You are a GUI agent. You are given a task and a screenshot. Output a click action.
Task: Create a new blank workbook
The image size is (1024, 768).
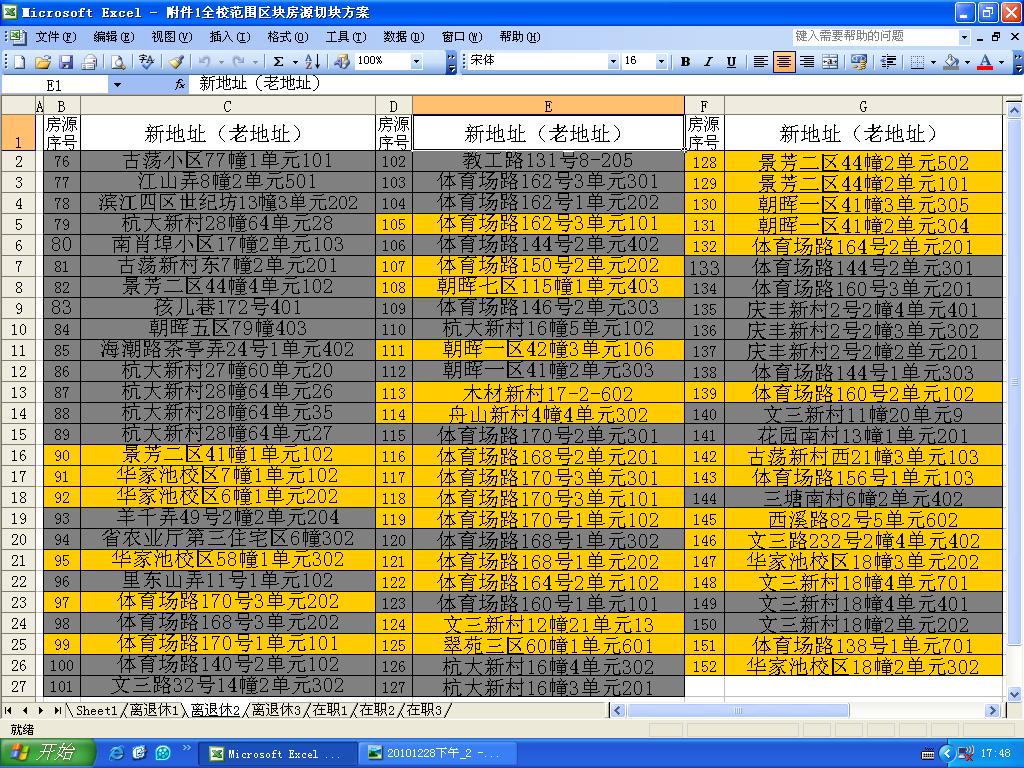pyautogui.click(x=20, y=61)
